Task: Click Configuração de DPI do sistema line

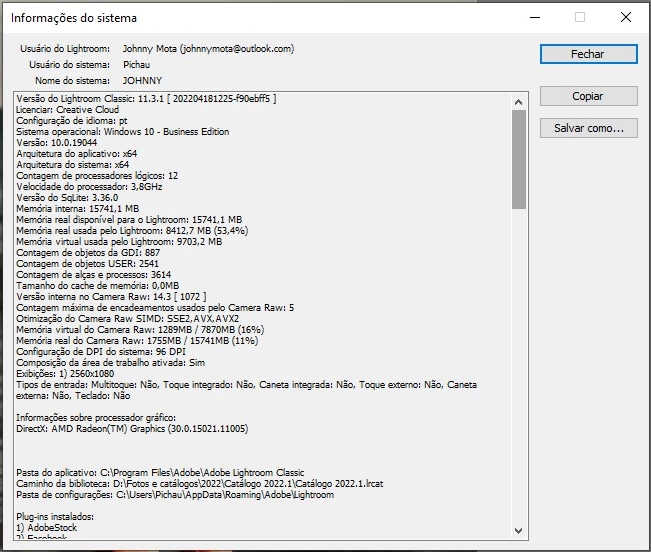Action: point(101,352)
